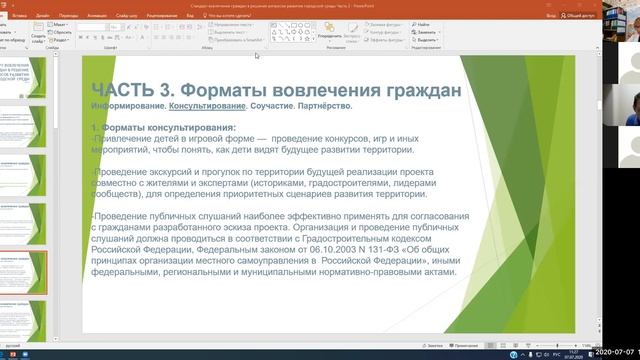Select the triangle shape in shapes gallery
The height and width of the screenshot is (360, 640).
tap(274, 32)
